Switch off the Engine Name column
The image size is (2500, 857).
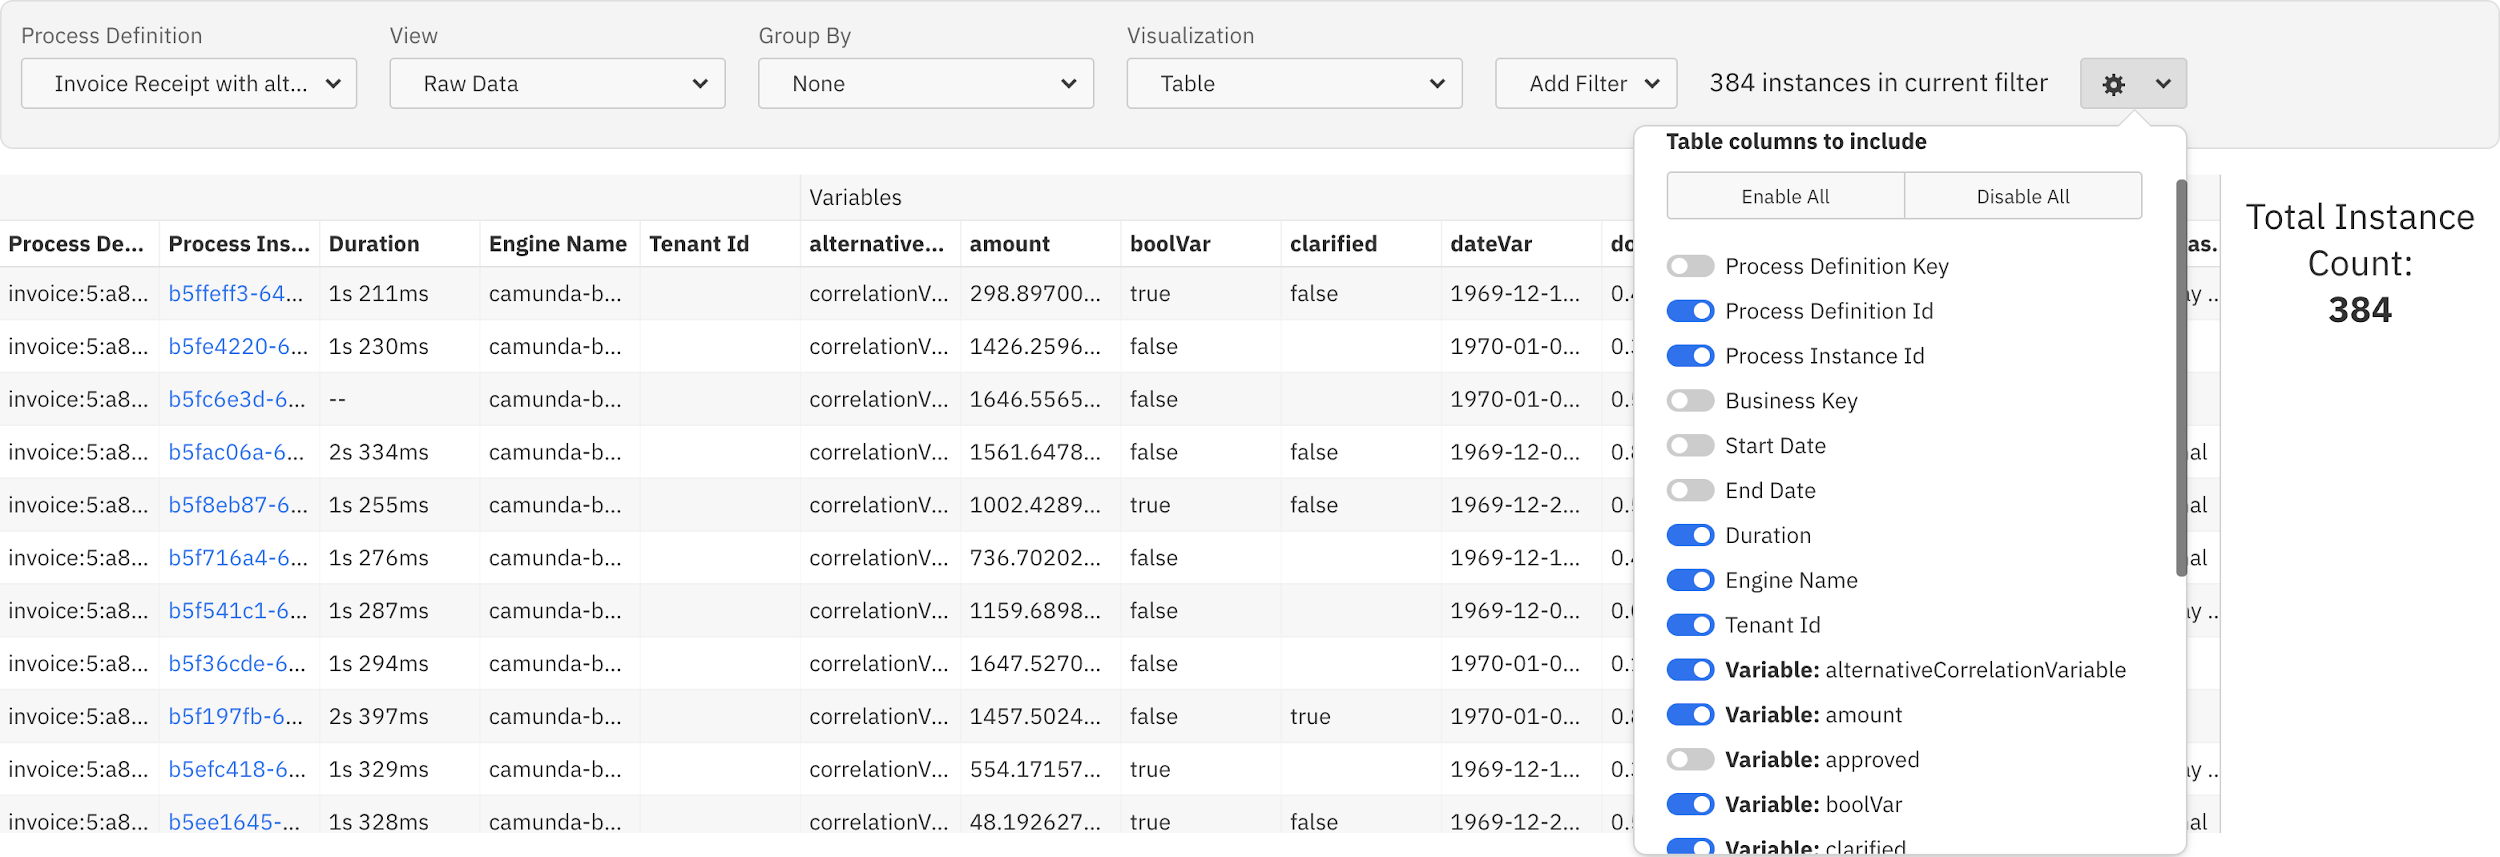coord(1690,581)
